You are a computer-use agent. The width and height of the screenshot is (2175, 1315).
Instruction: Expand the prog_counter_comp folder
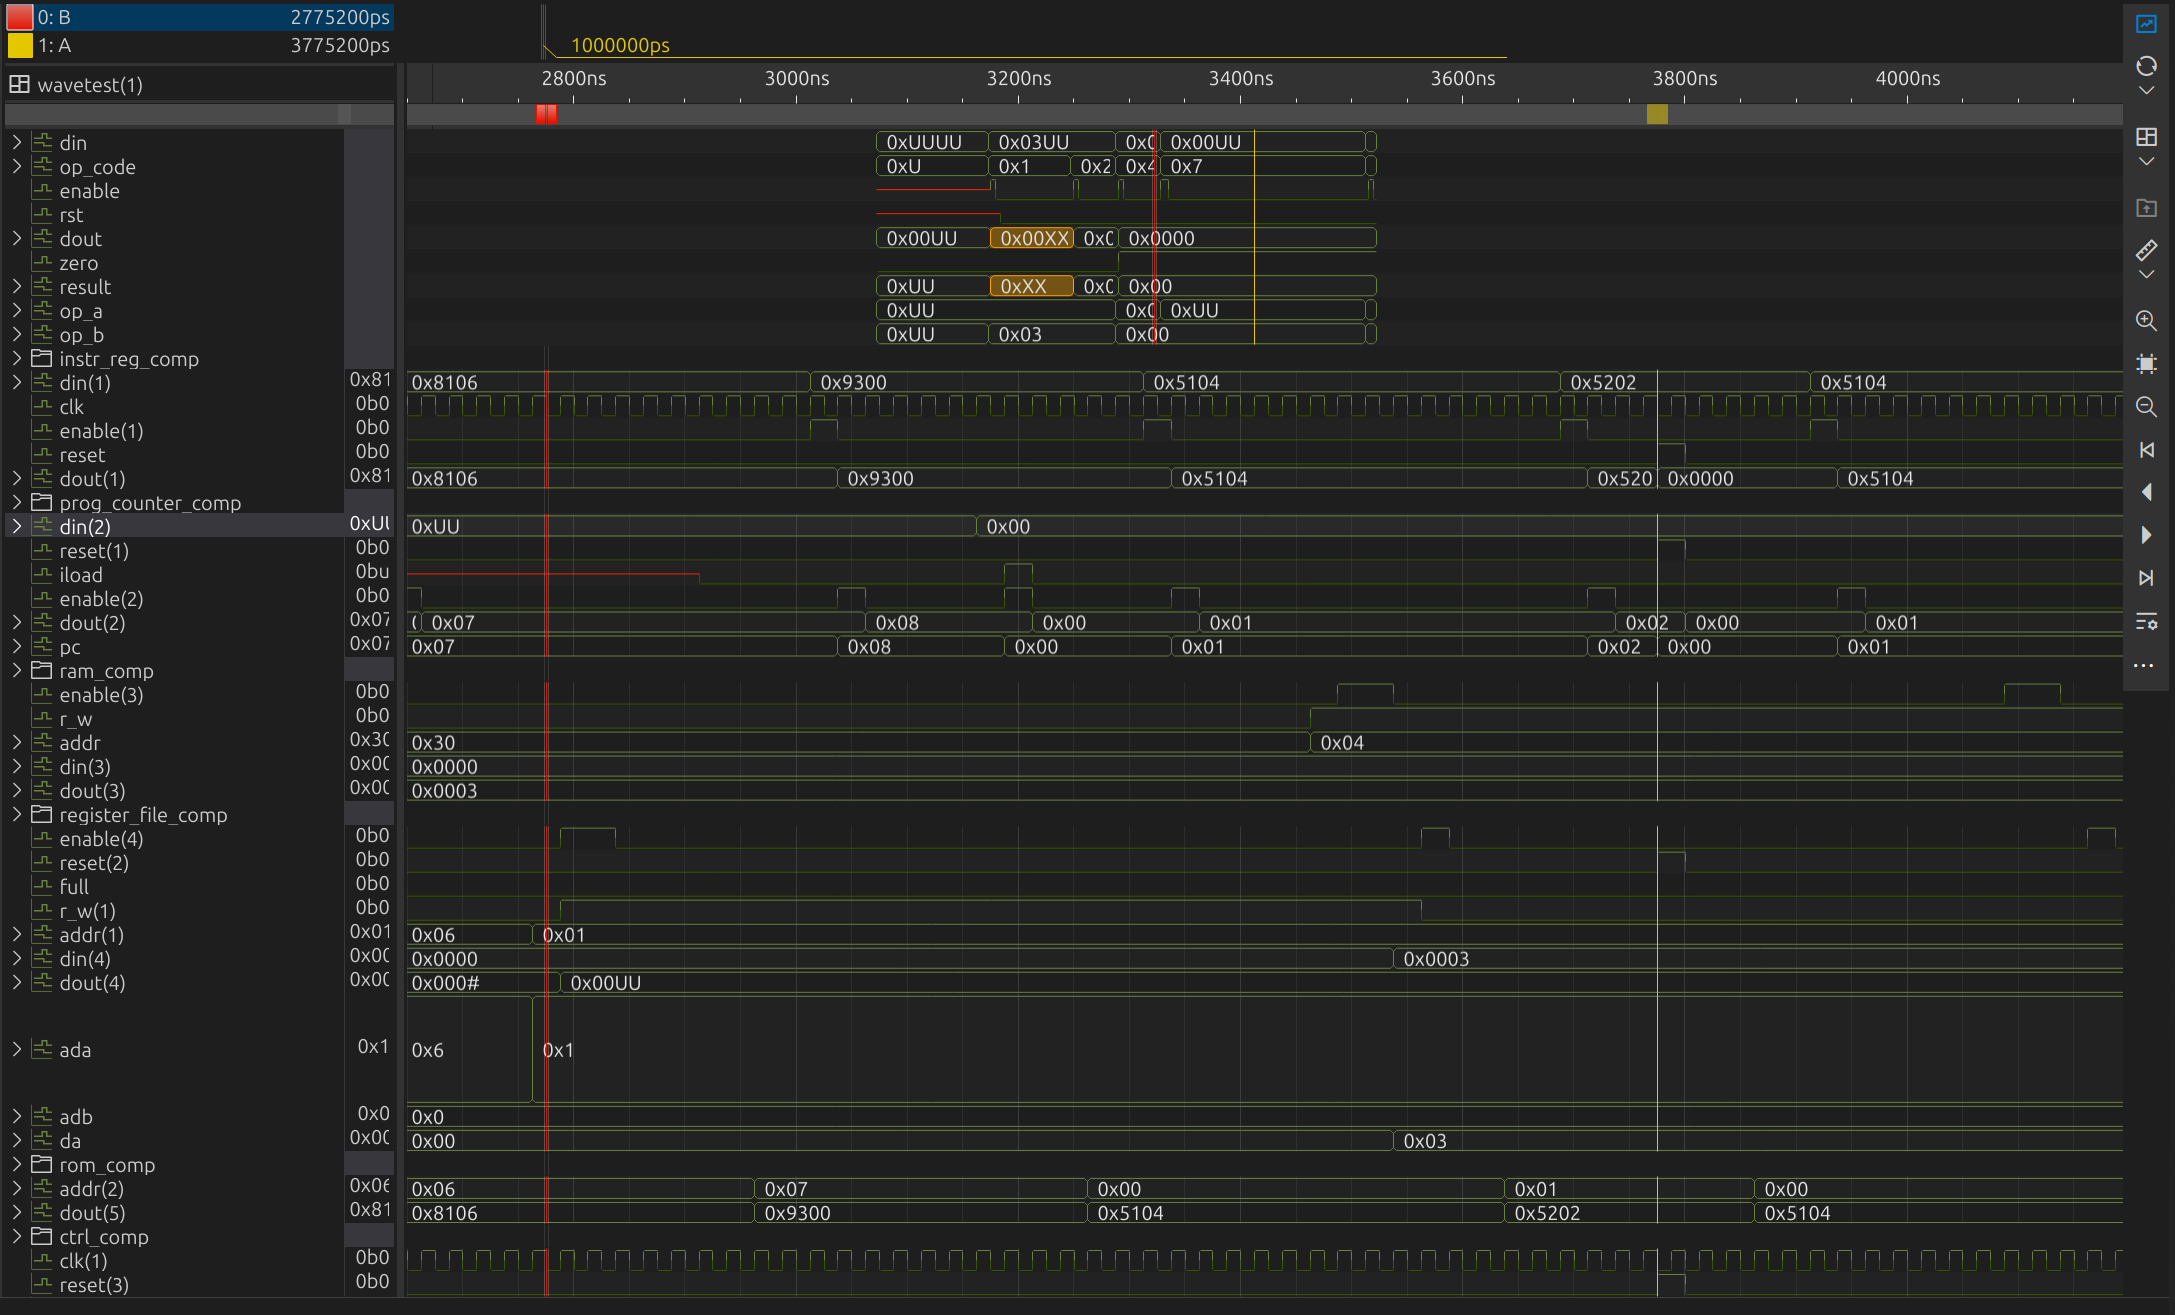coord(17,503)
